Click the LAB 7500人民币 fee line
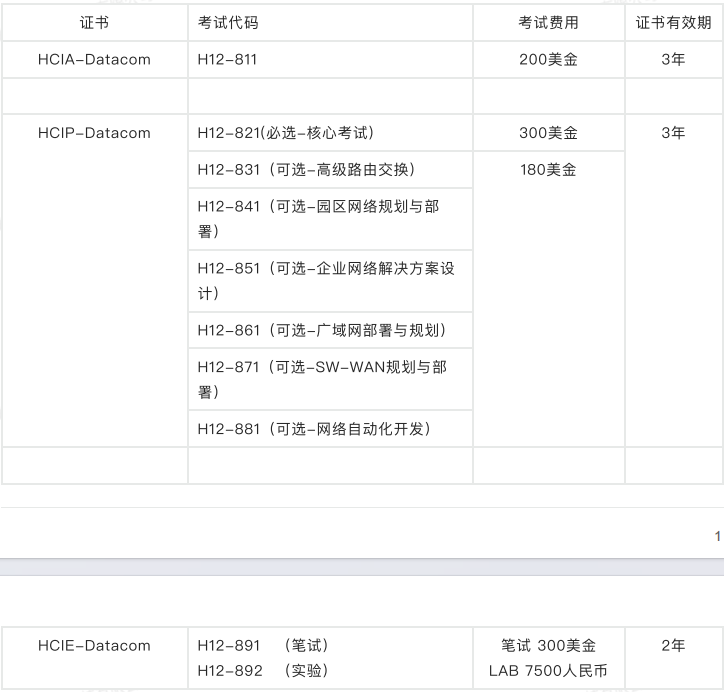This screenshot has width=724, height=692. point(548,670)
